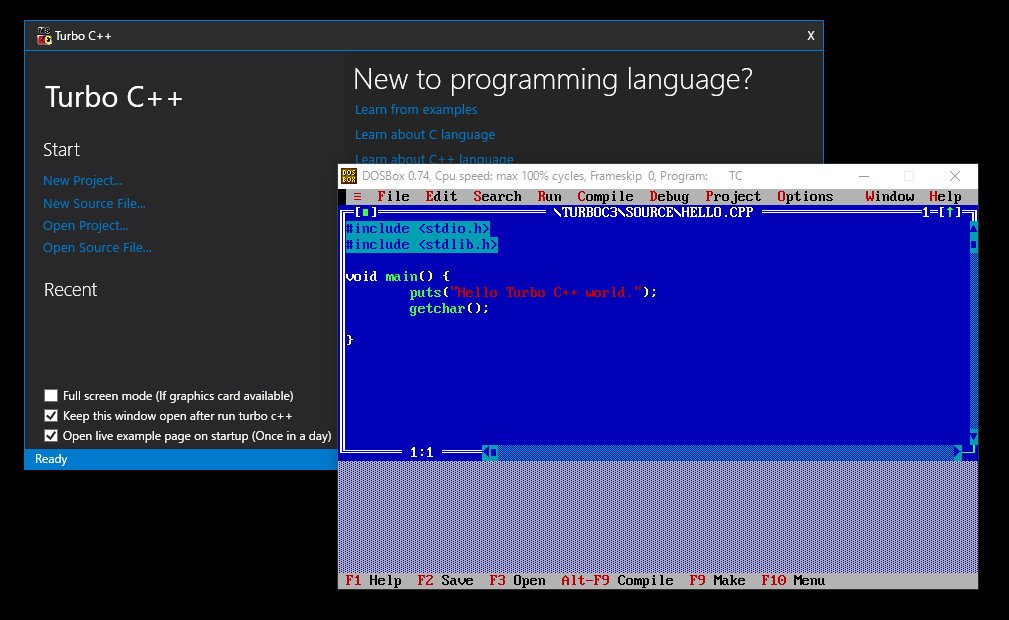
Task: Uncheck Keep this window open option
Action: click(51, 415)
